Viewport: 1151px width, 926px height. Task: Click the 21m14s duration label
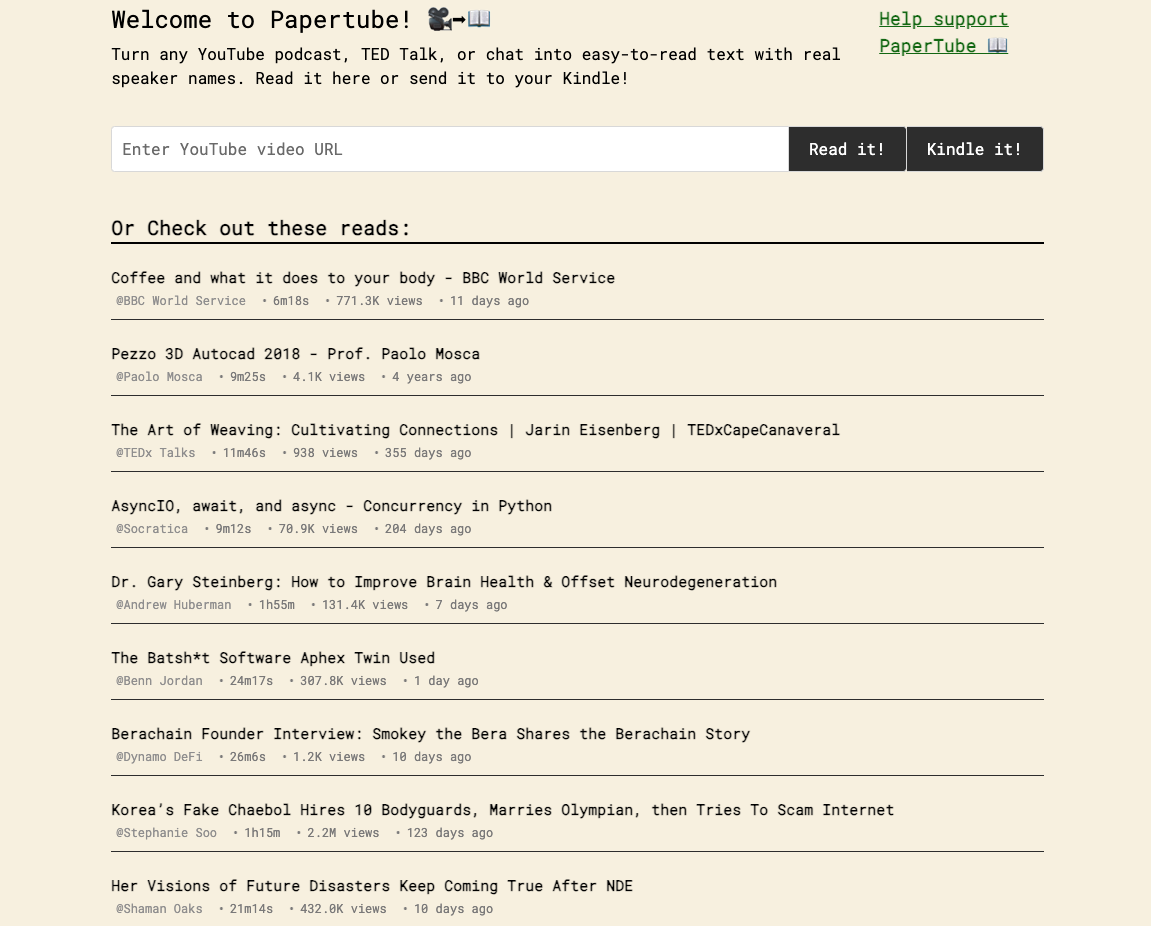tap(251, 909)
